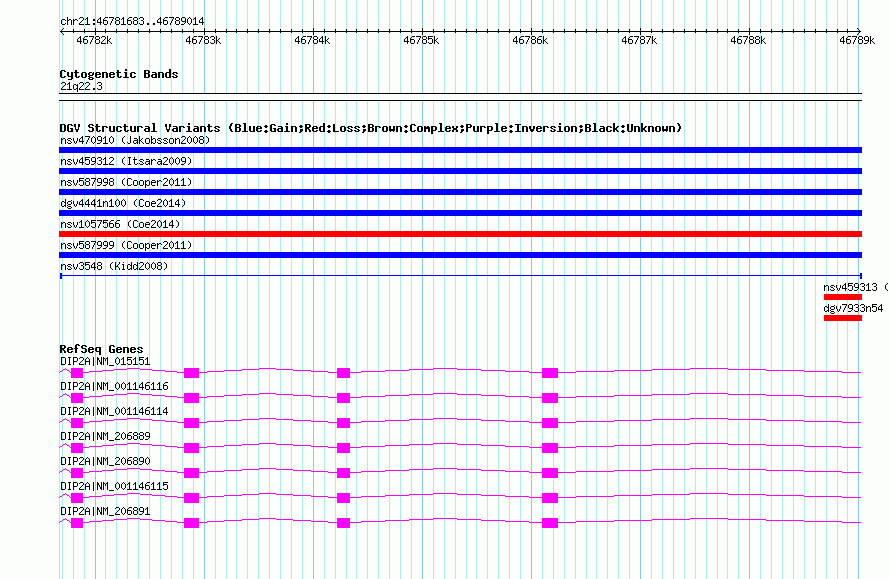This screenshot has height=579, width=890.
Task: Open the DIP2A|NM_015151 transcript label
Action: click(105, 361)
